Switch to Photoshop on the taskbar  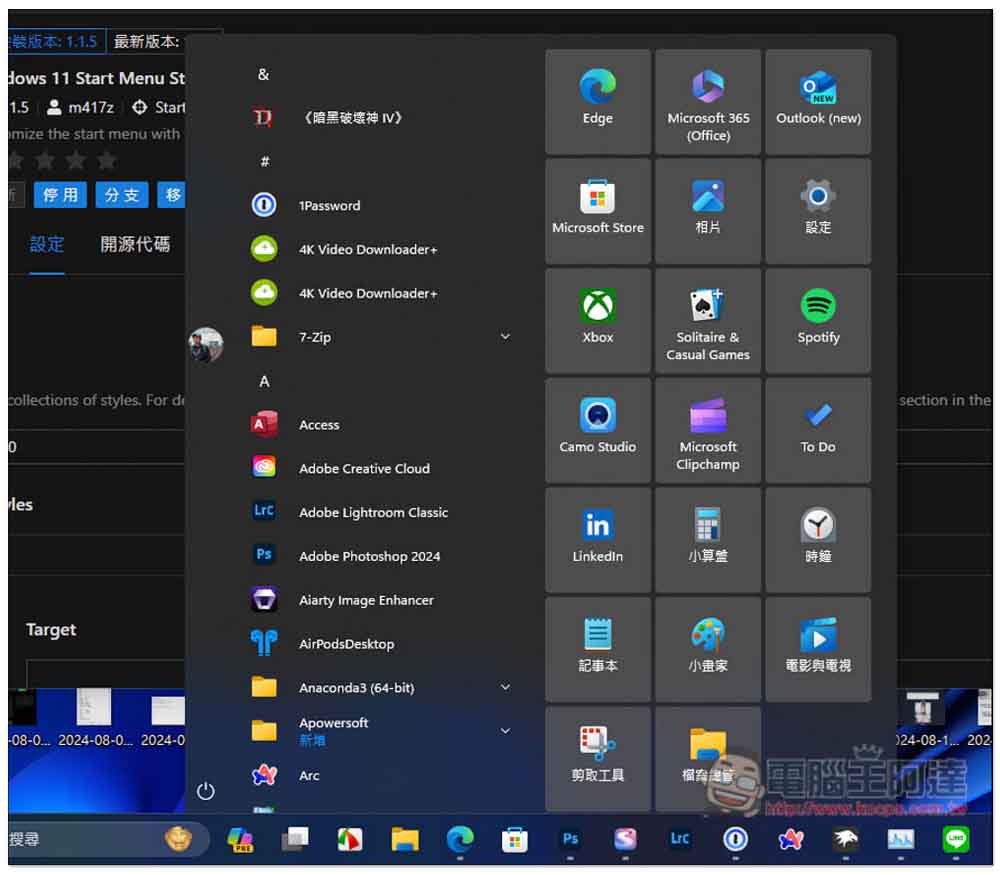pyautogui.click(x=570, y=839)
